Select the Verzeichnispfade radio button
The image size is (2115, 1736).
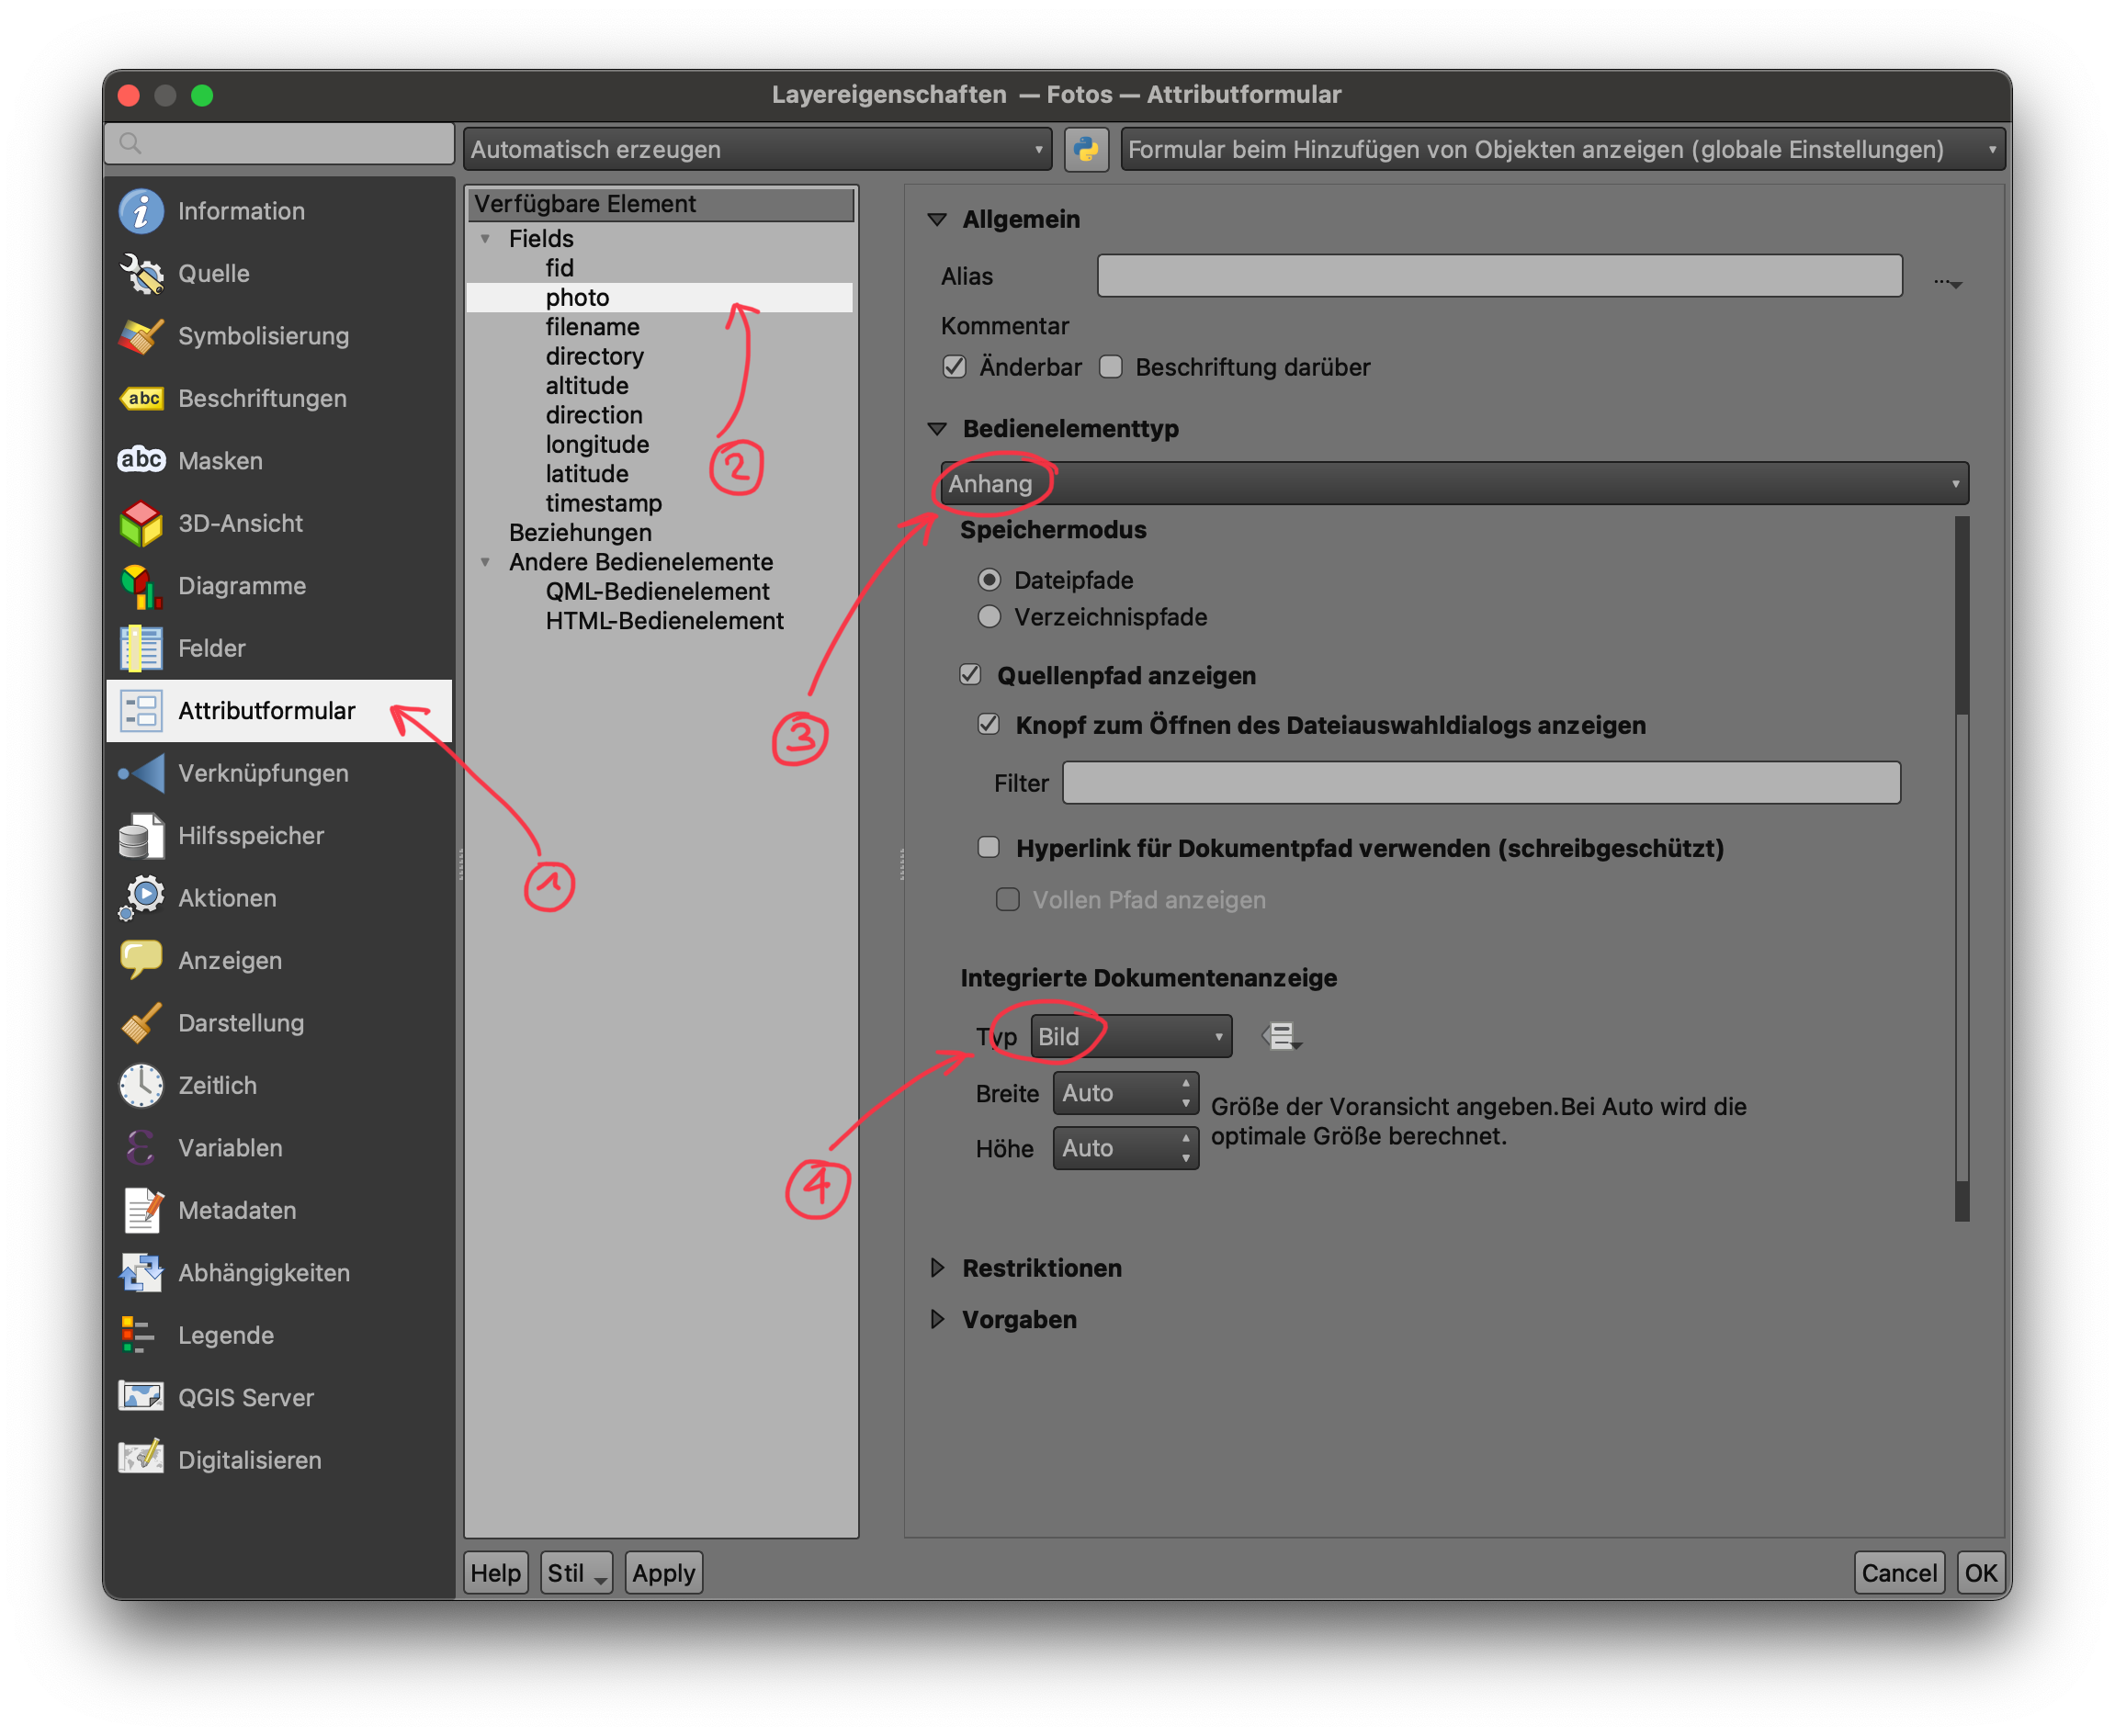[x=989, y=617]
